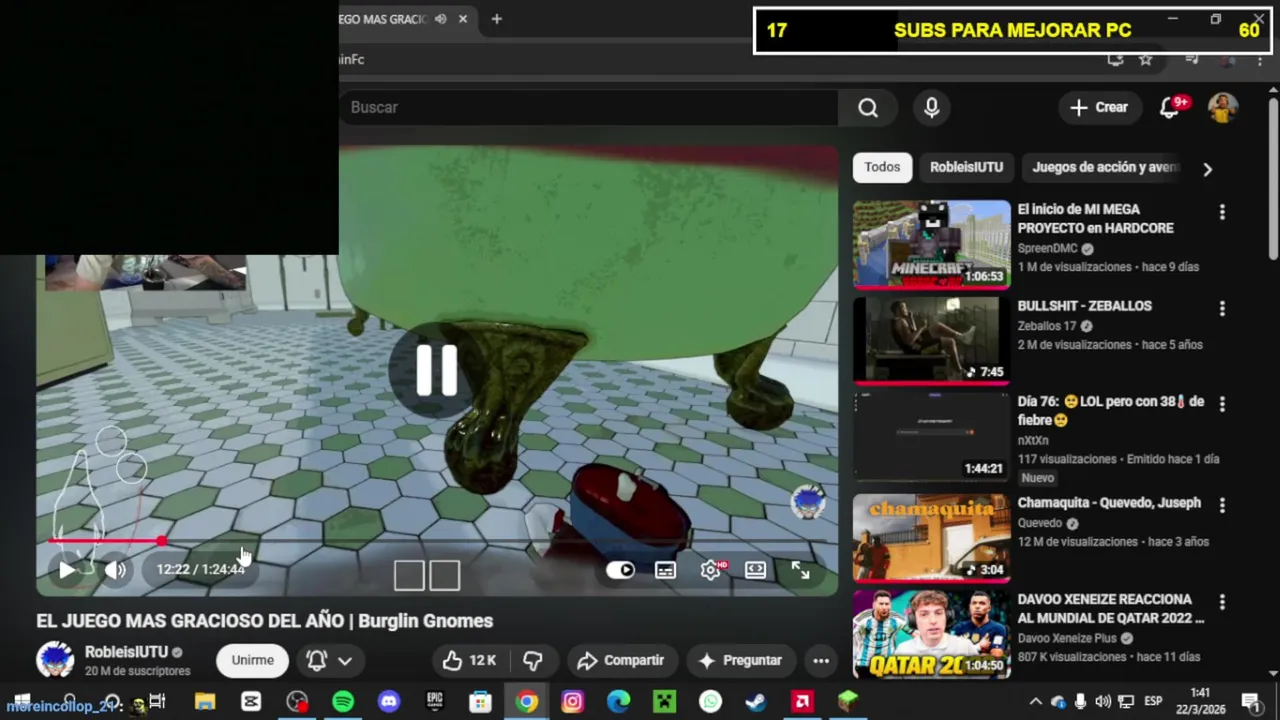The height and width of the screenshot is (720, 1280).
Task: Click the channel watermark on the video
Action: coord(808,502)
